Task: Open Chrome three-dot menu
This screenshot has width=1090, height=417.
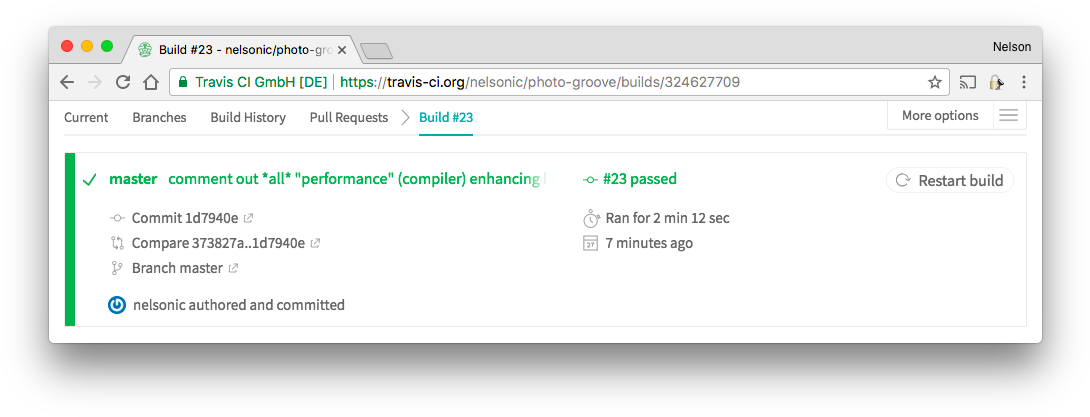Action: point(1024,82)
